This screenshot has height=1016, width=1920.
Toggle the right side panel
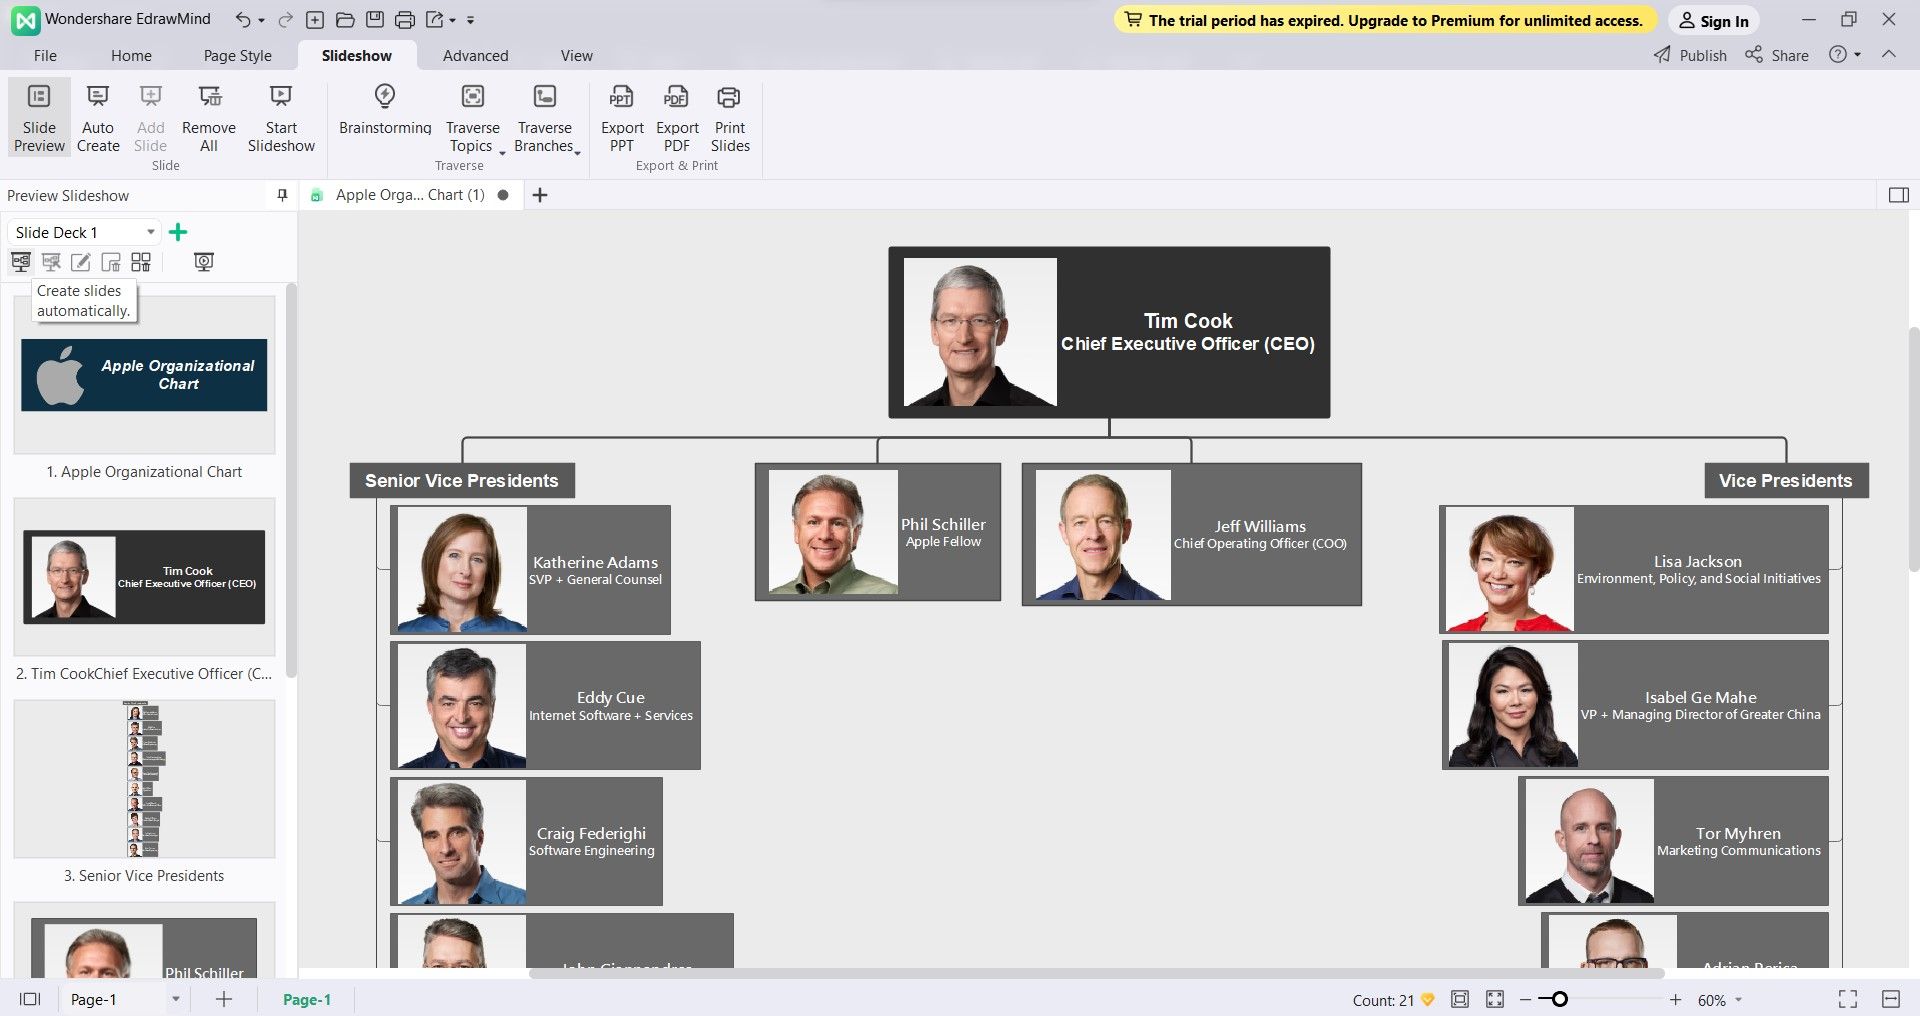pos(1899,195)
